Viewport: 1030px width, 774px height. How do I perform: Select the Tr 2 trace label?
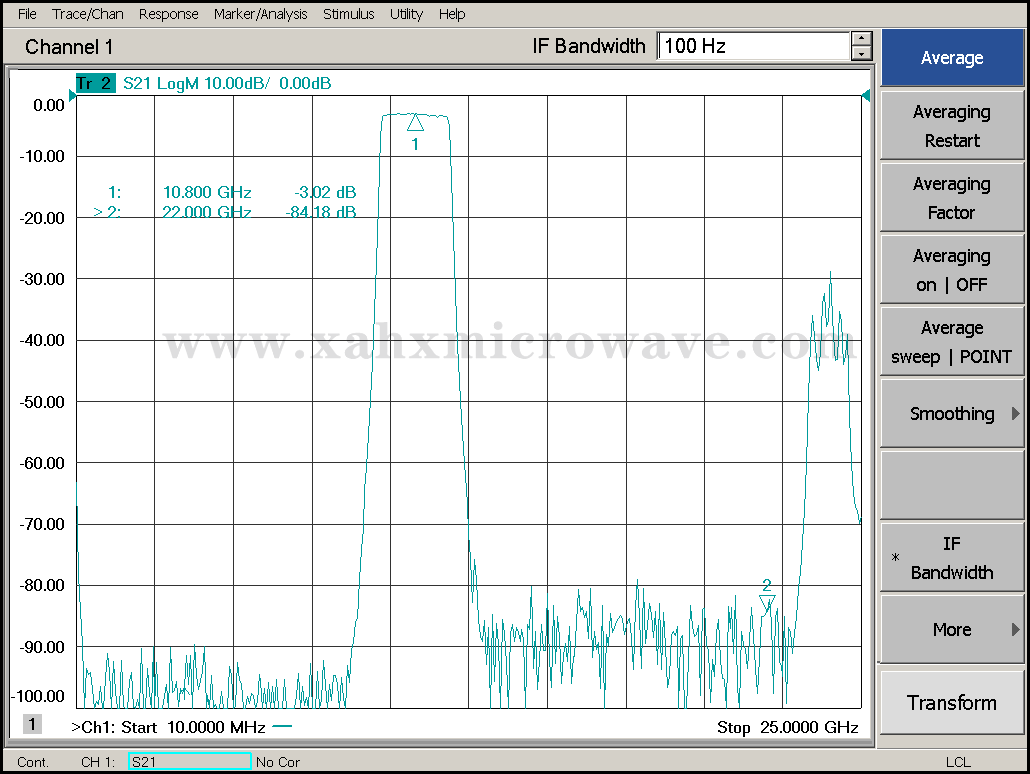pyautogui.click(x=95, y=83)
